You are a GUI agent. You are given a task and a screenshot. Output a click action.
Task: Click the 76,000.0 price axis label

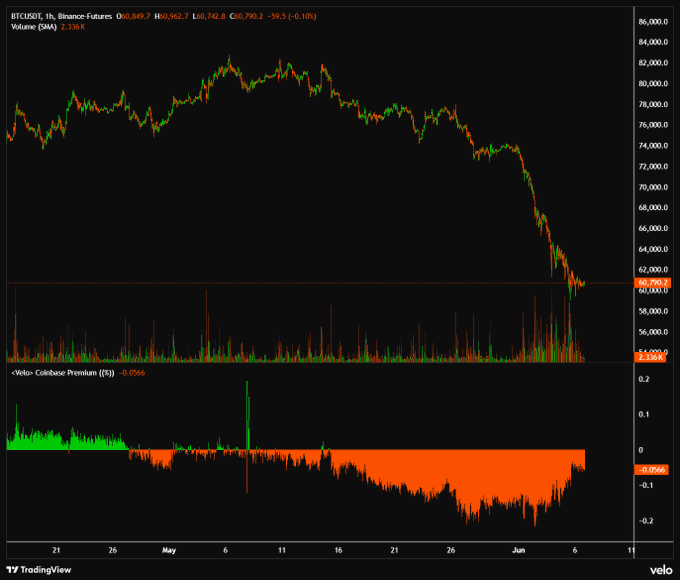(653, 125)
